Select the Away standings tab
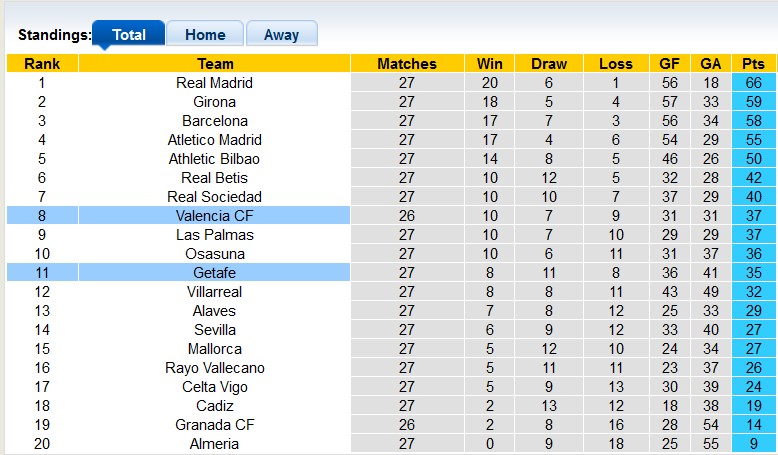 pos(281,35)
